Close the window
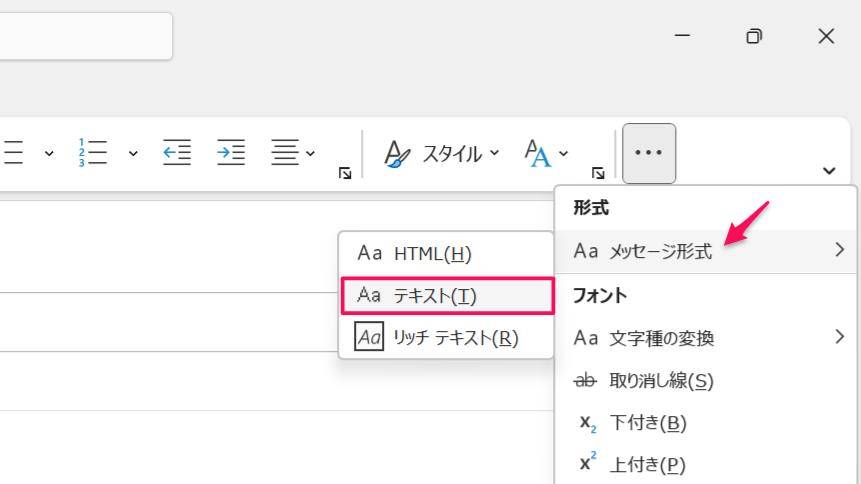The height and width of the screenshot is (484, 861). [x=826, y=36]
